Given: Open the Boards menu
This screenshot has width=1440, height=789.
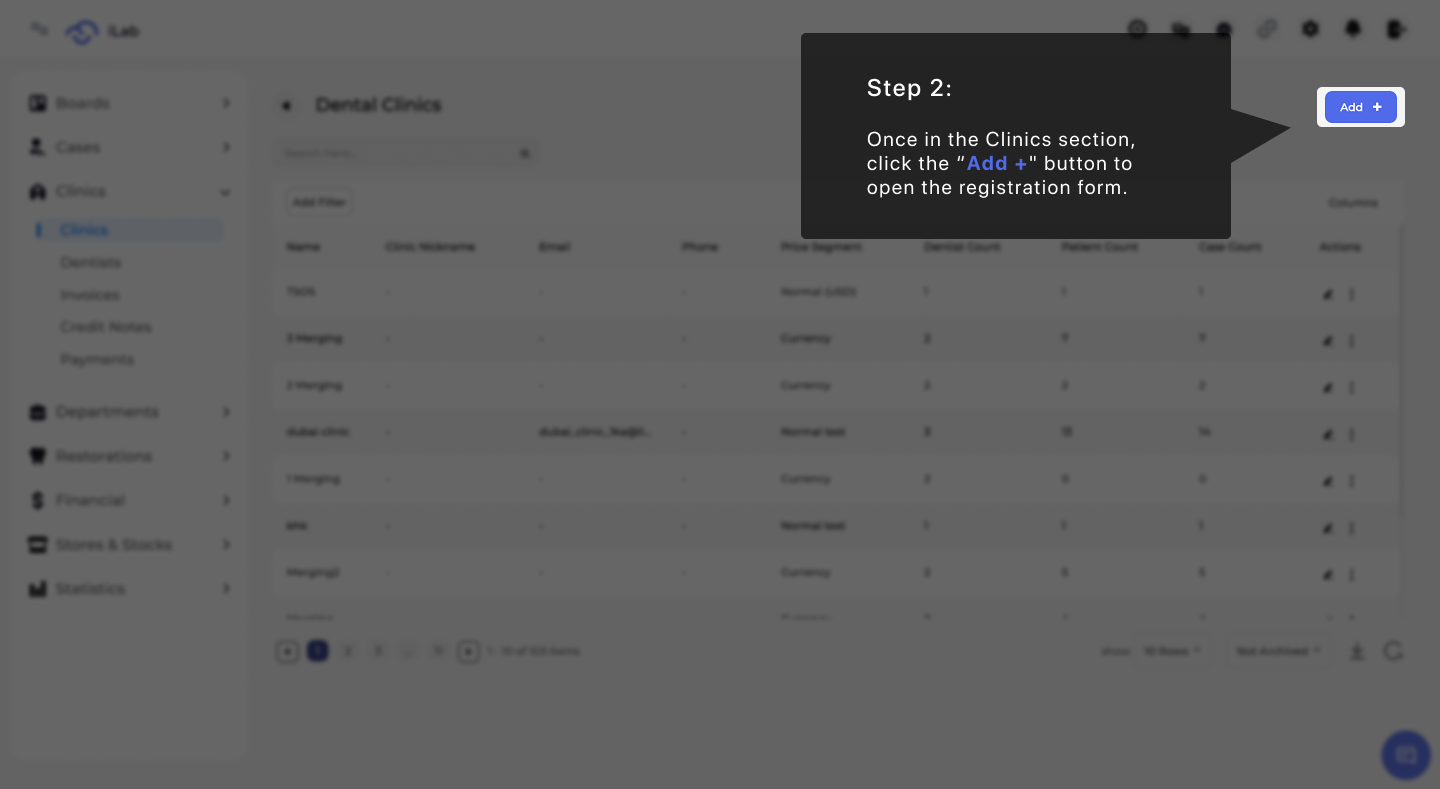Looking at the screenshot, I should pos(129,103).
